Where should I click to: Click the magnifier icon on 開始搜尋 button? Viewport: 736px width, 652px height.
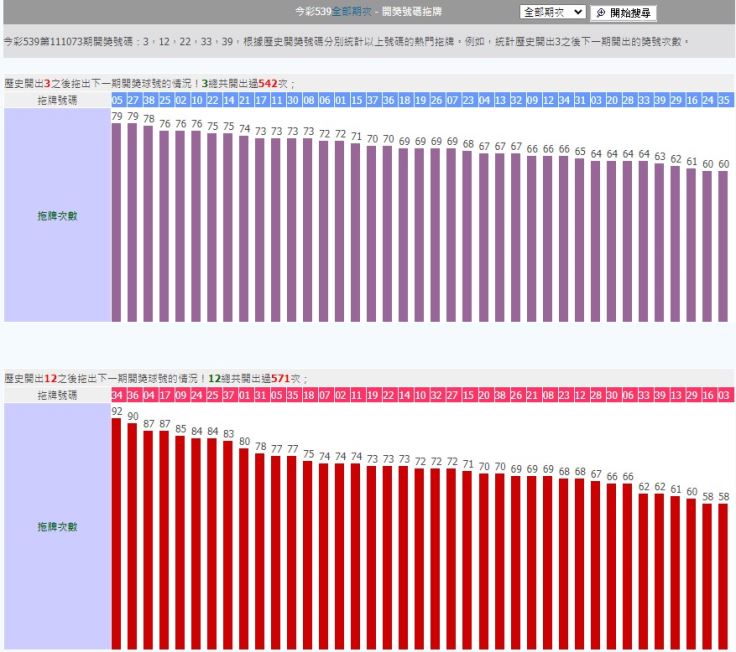(600, 13)
